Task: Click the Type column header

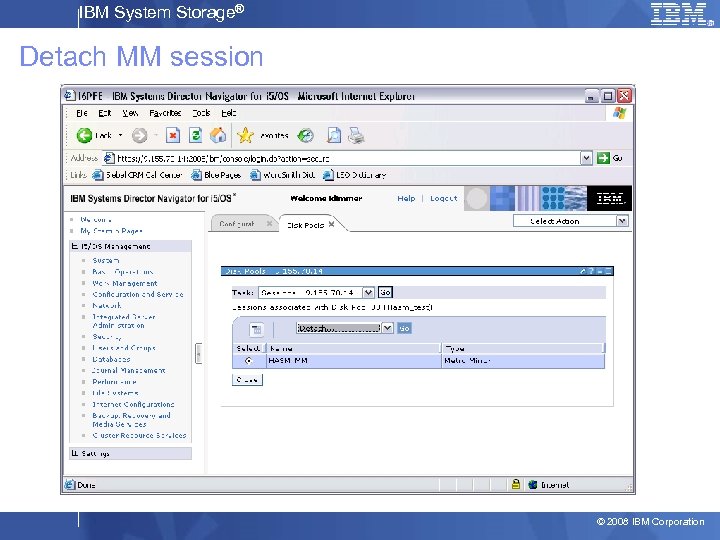Action: [x=523, y=349]
